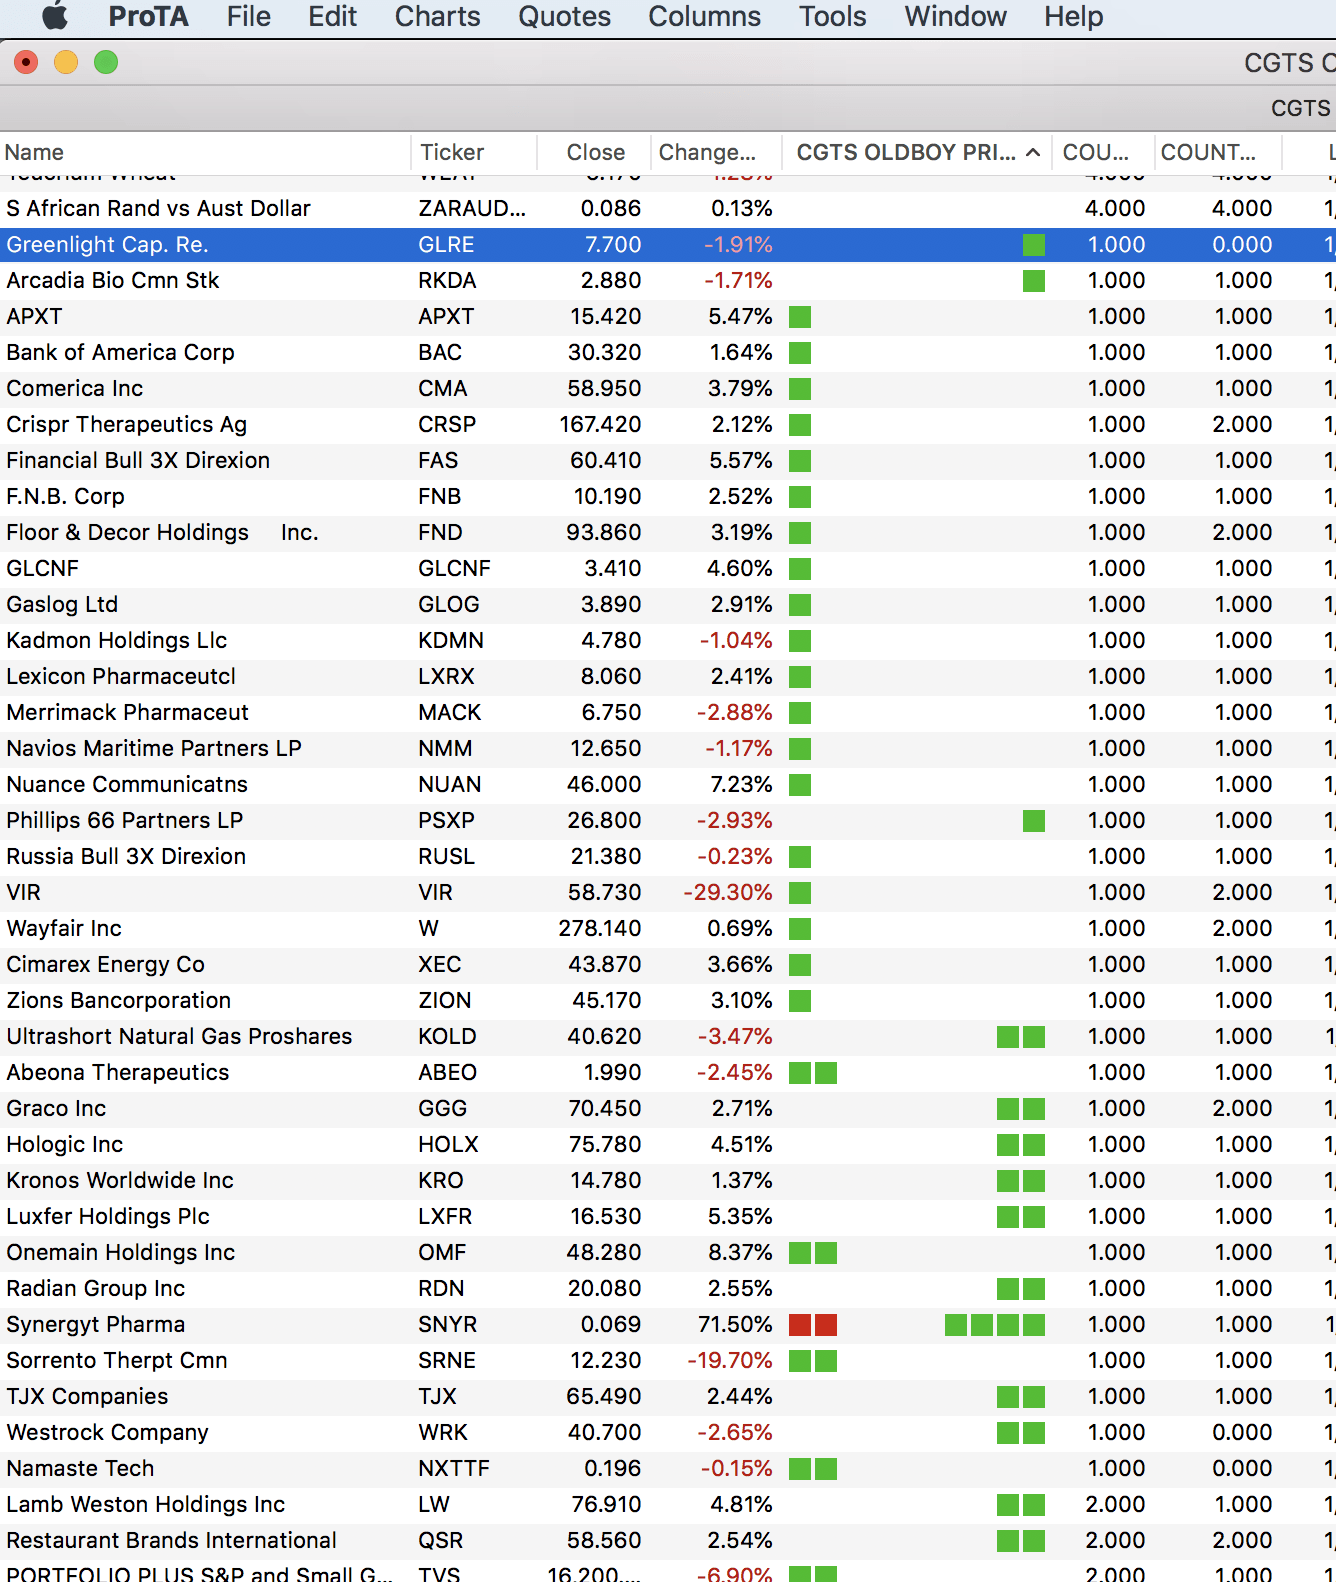Sort by the Change column header

pos(716,152)
